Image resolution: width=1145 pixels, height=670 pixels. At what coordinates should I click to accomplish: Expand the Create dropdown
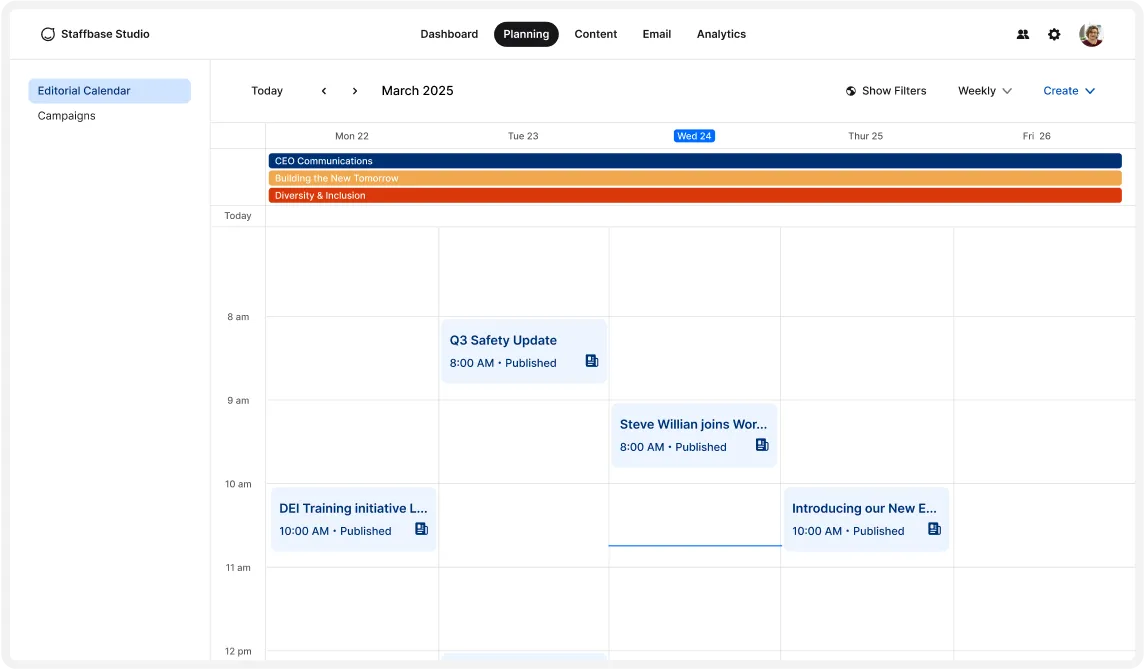click(x=1068, y=90)
